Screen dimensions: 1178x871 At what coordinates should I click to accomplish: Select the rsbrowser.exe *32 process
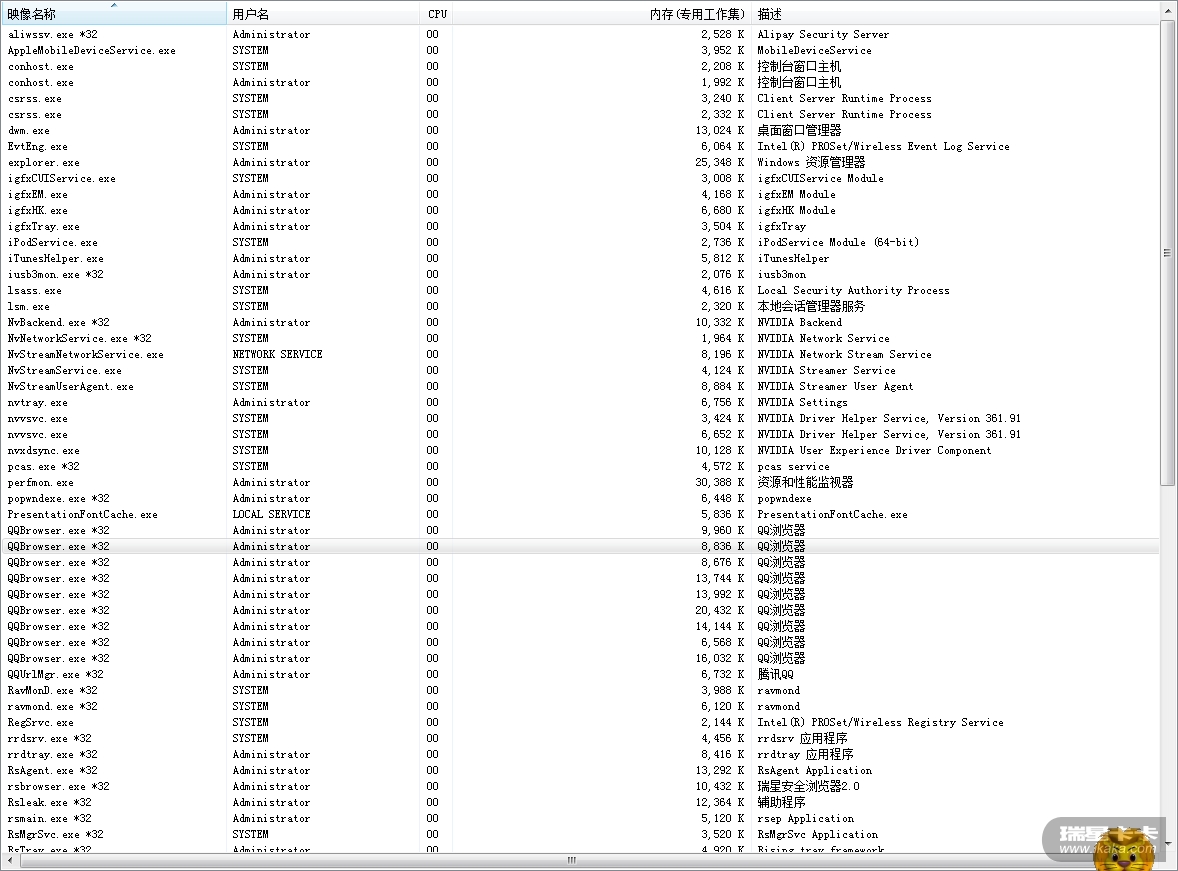click(580, 787)
